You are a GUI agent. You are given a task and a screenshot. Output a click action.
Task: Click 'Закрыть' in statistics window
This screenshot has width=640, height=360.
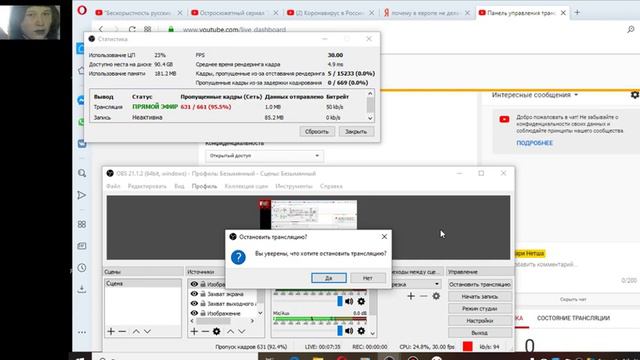click(356, 131)
